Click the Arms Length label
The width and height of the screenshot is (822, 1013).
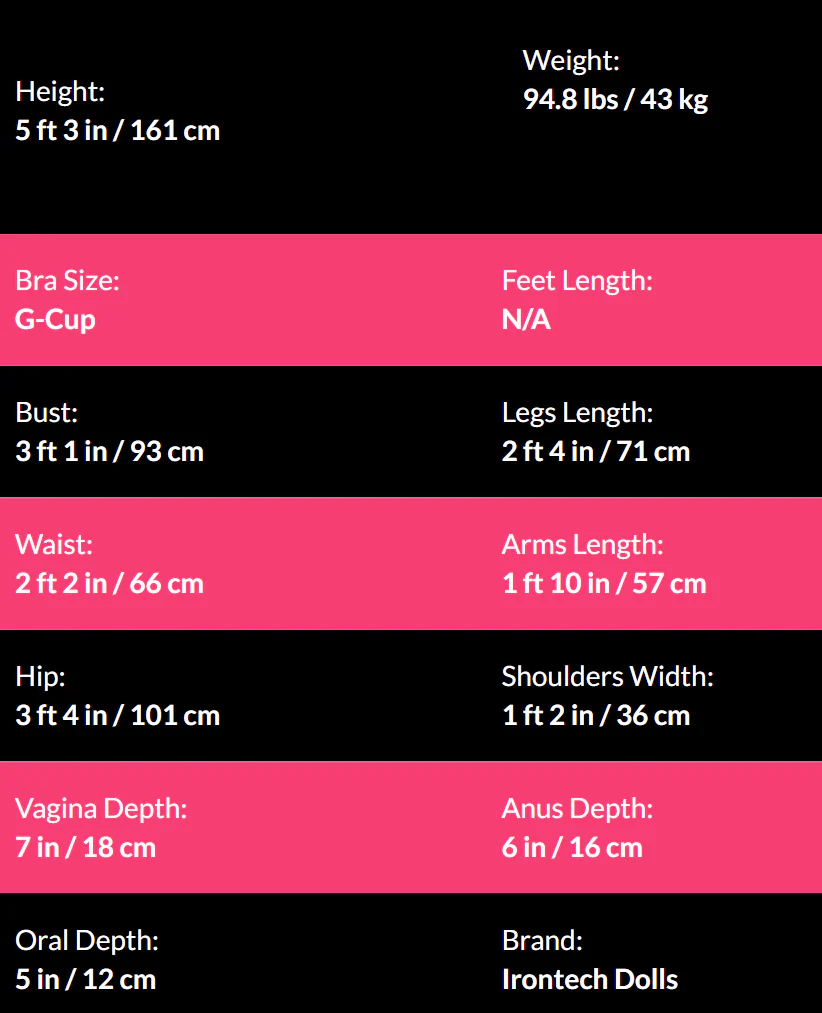[x=582, y=545]
